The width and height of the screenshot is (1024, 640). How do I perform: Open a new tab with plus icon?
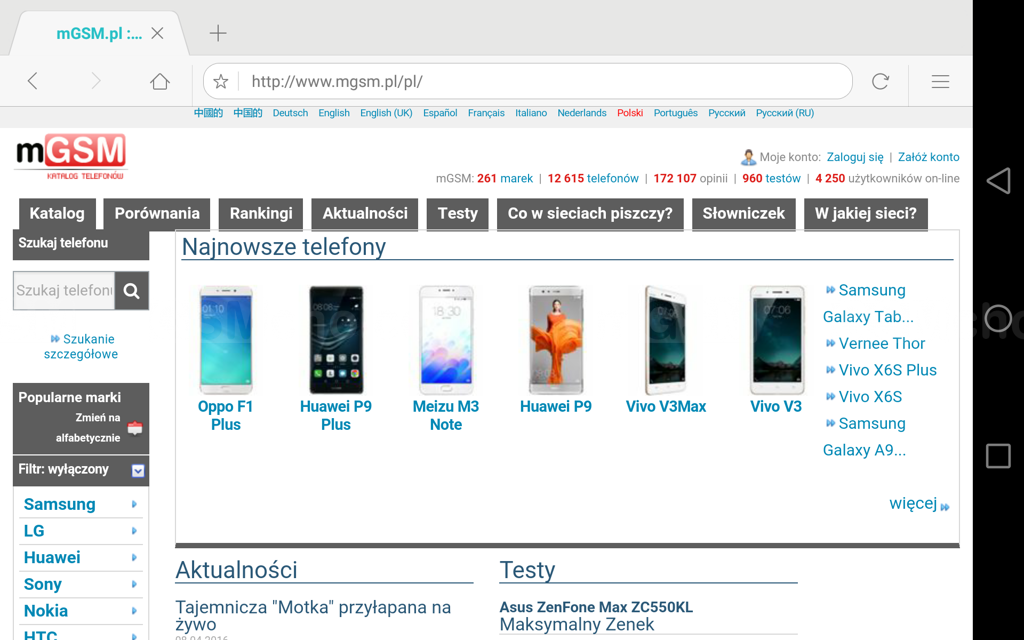[218, 33]
